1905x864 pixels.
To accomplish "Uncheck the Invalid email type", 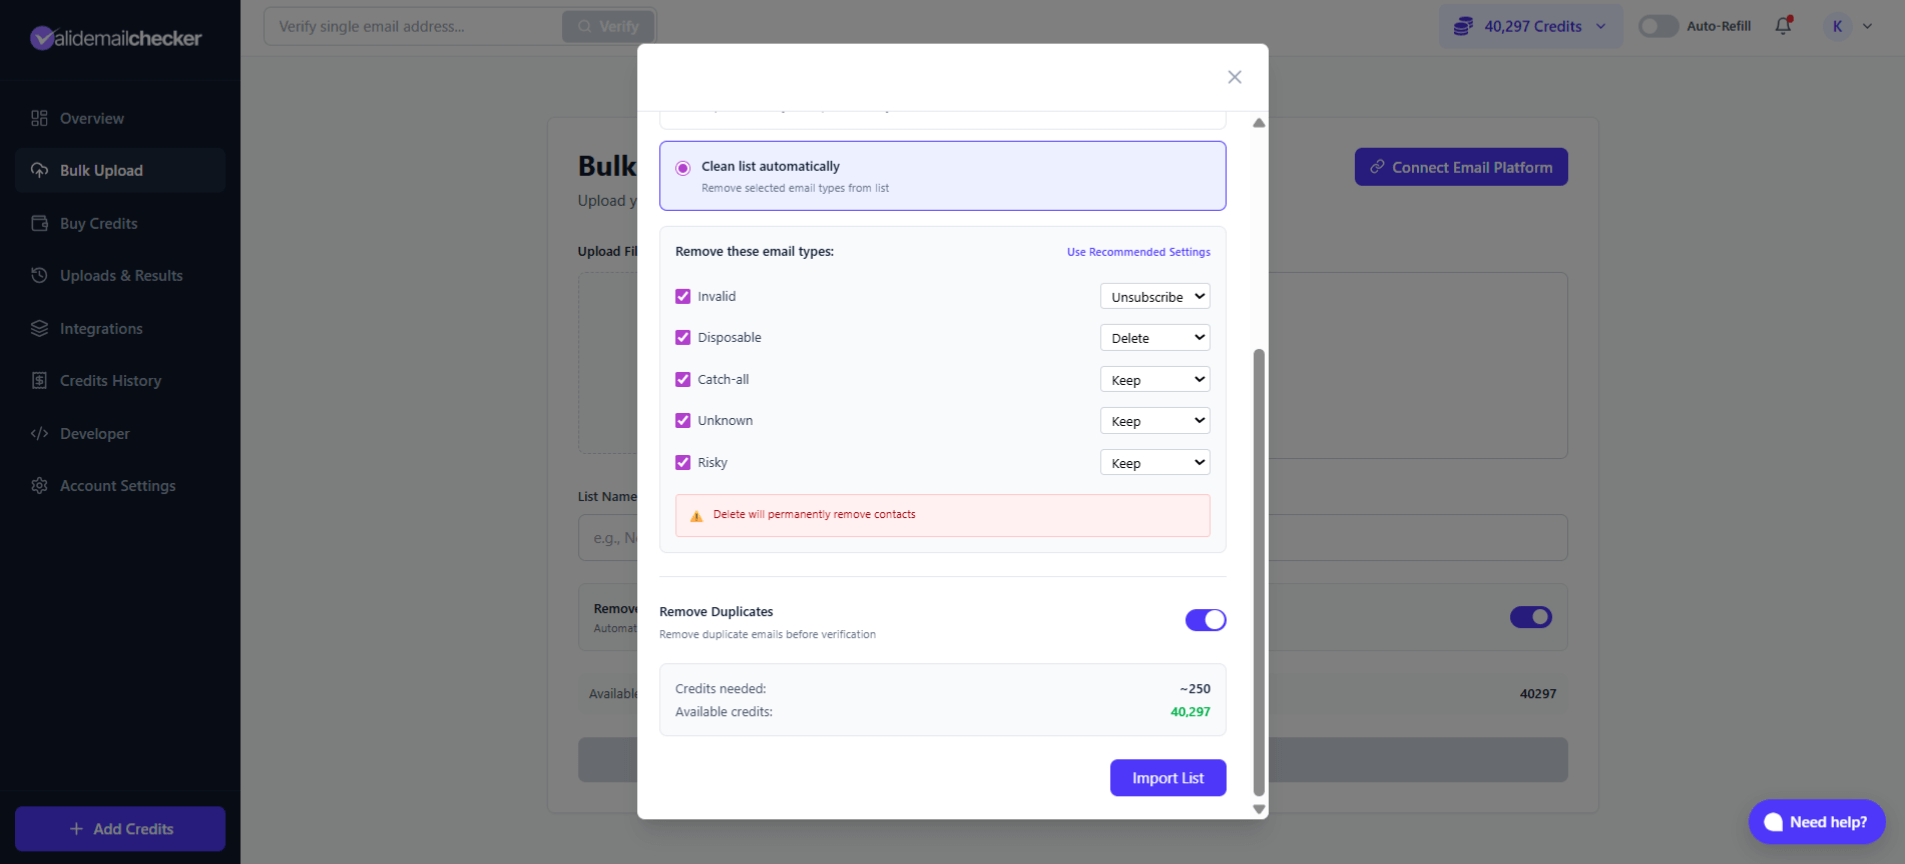I will [x=682, y=296].
